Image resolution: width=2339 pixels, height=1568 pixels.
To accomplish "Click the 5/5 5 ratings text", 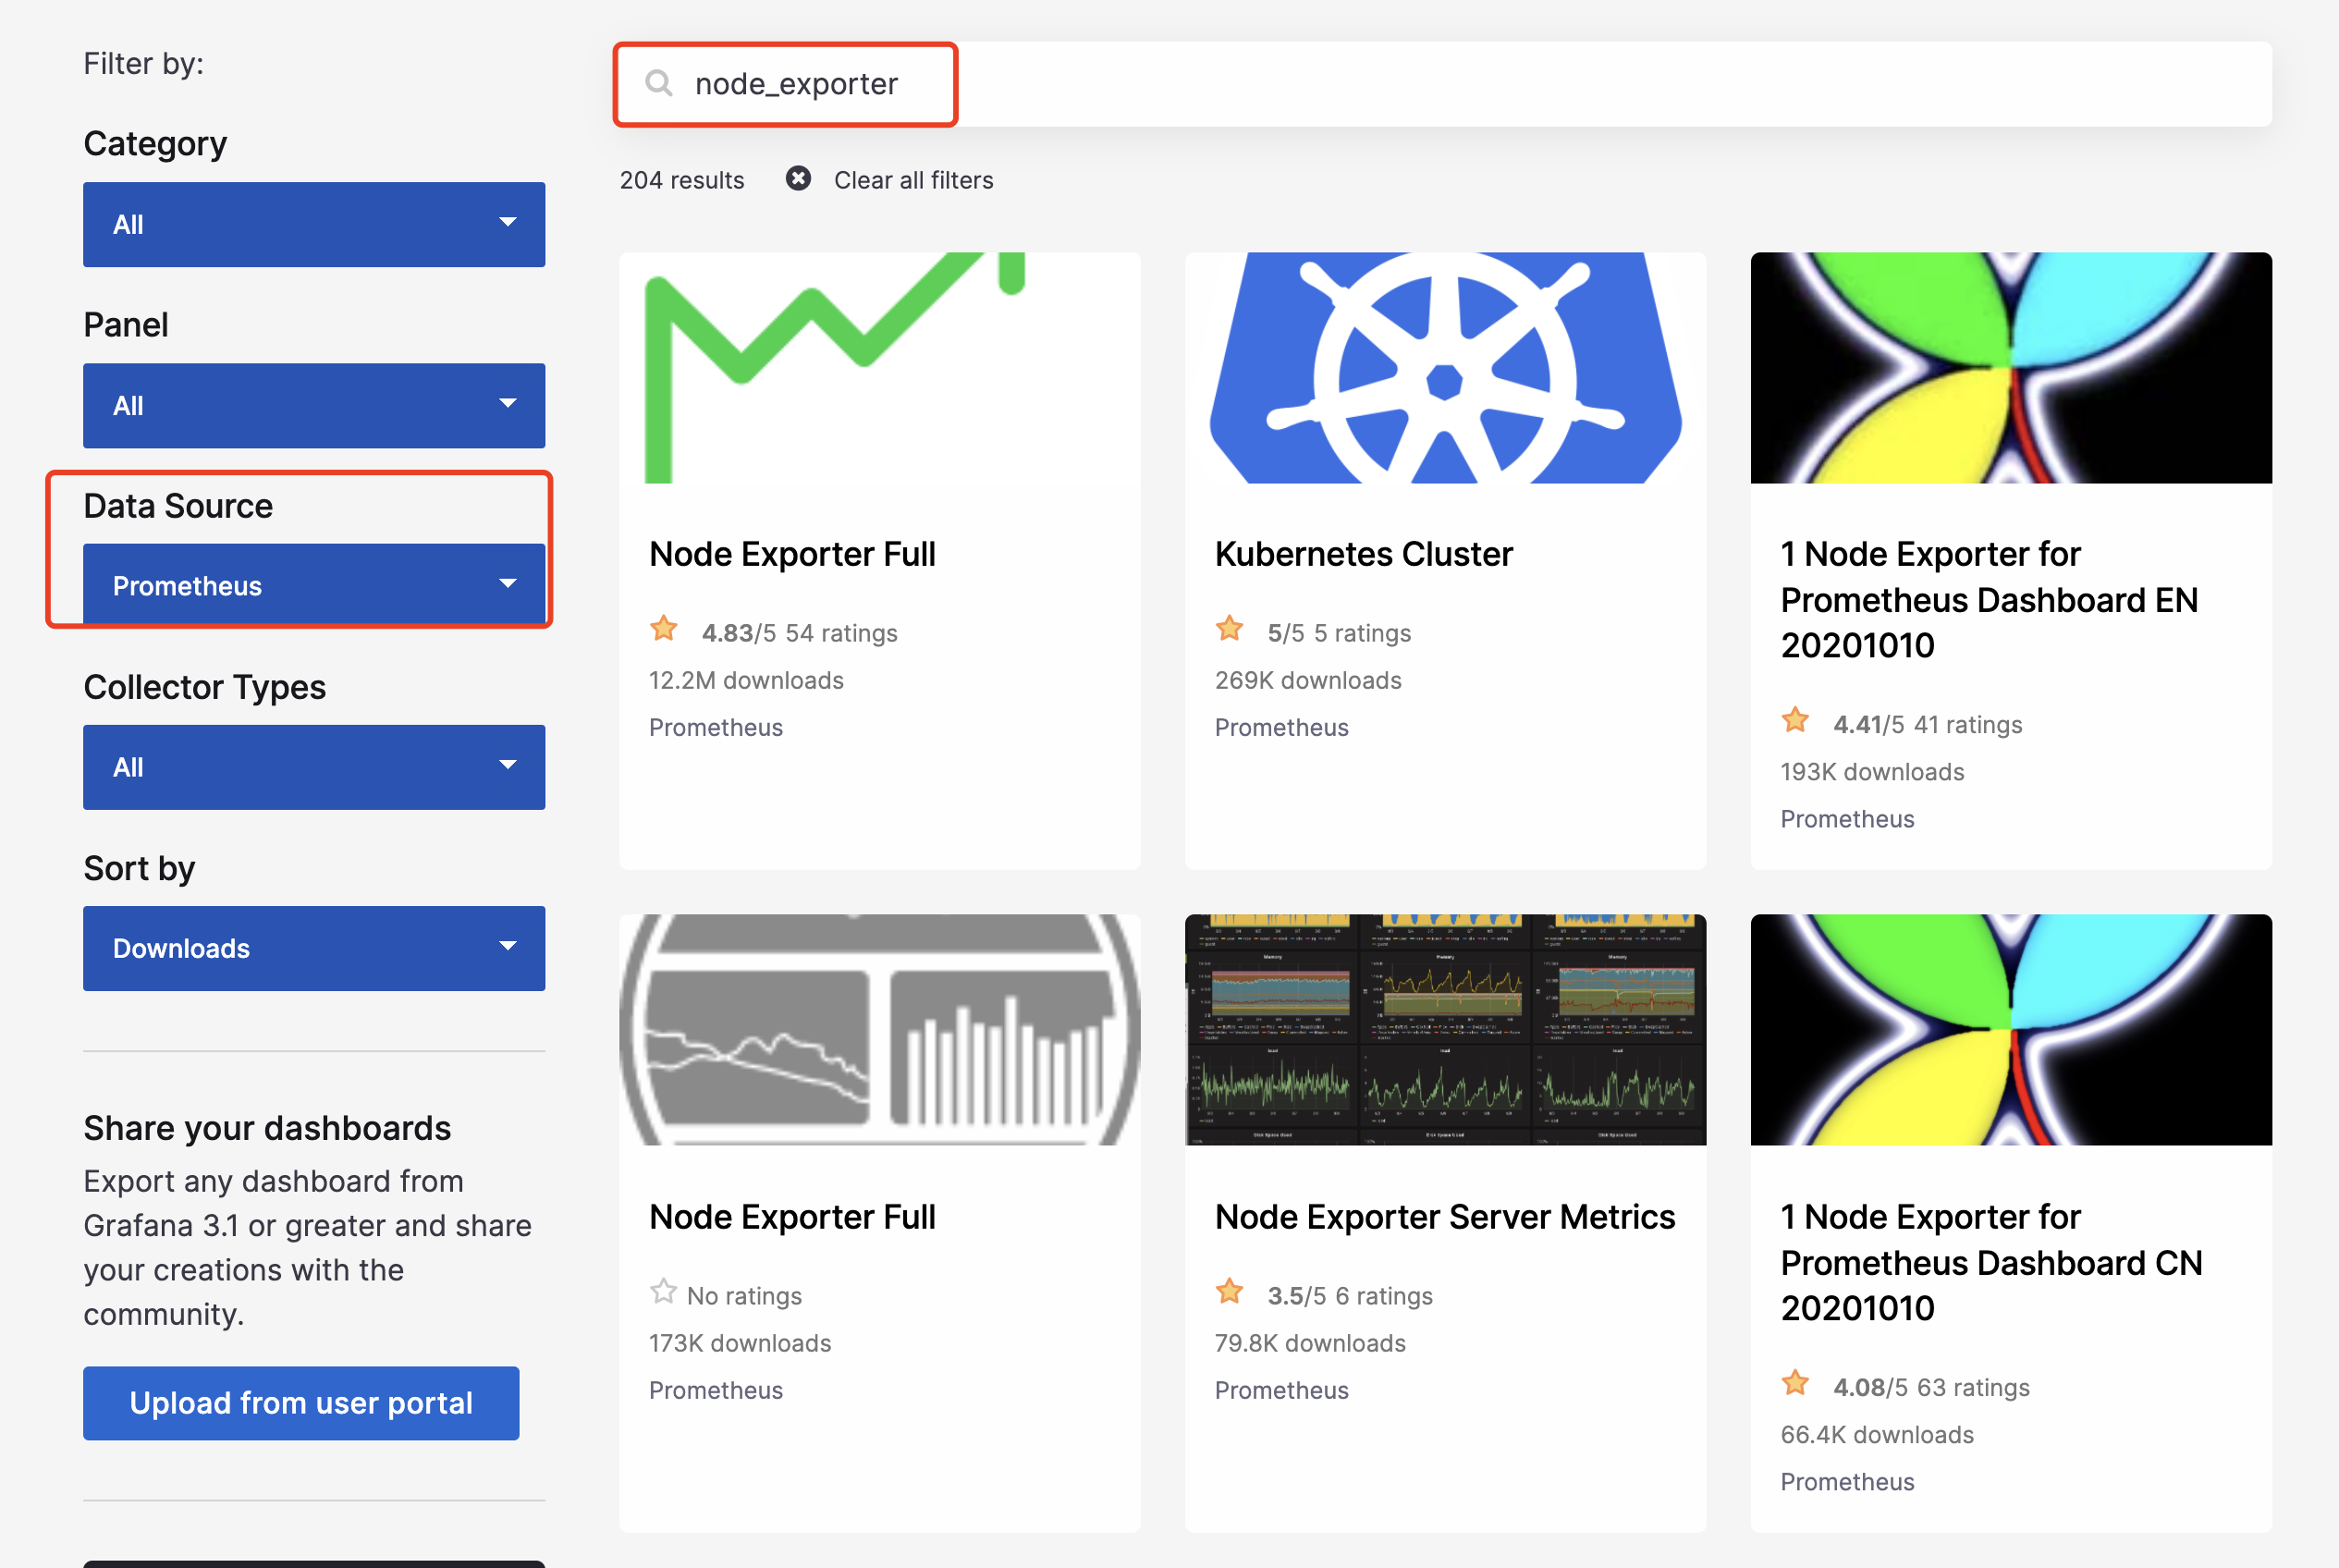I will (1339, 633).
